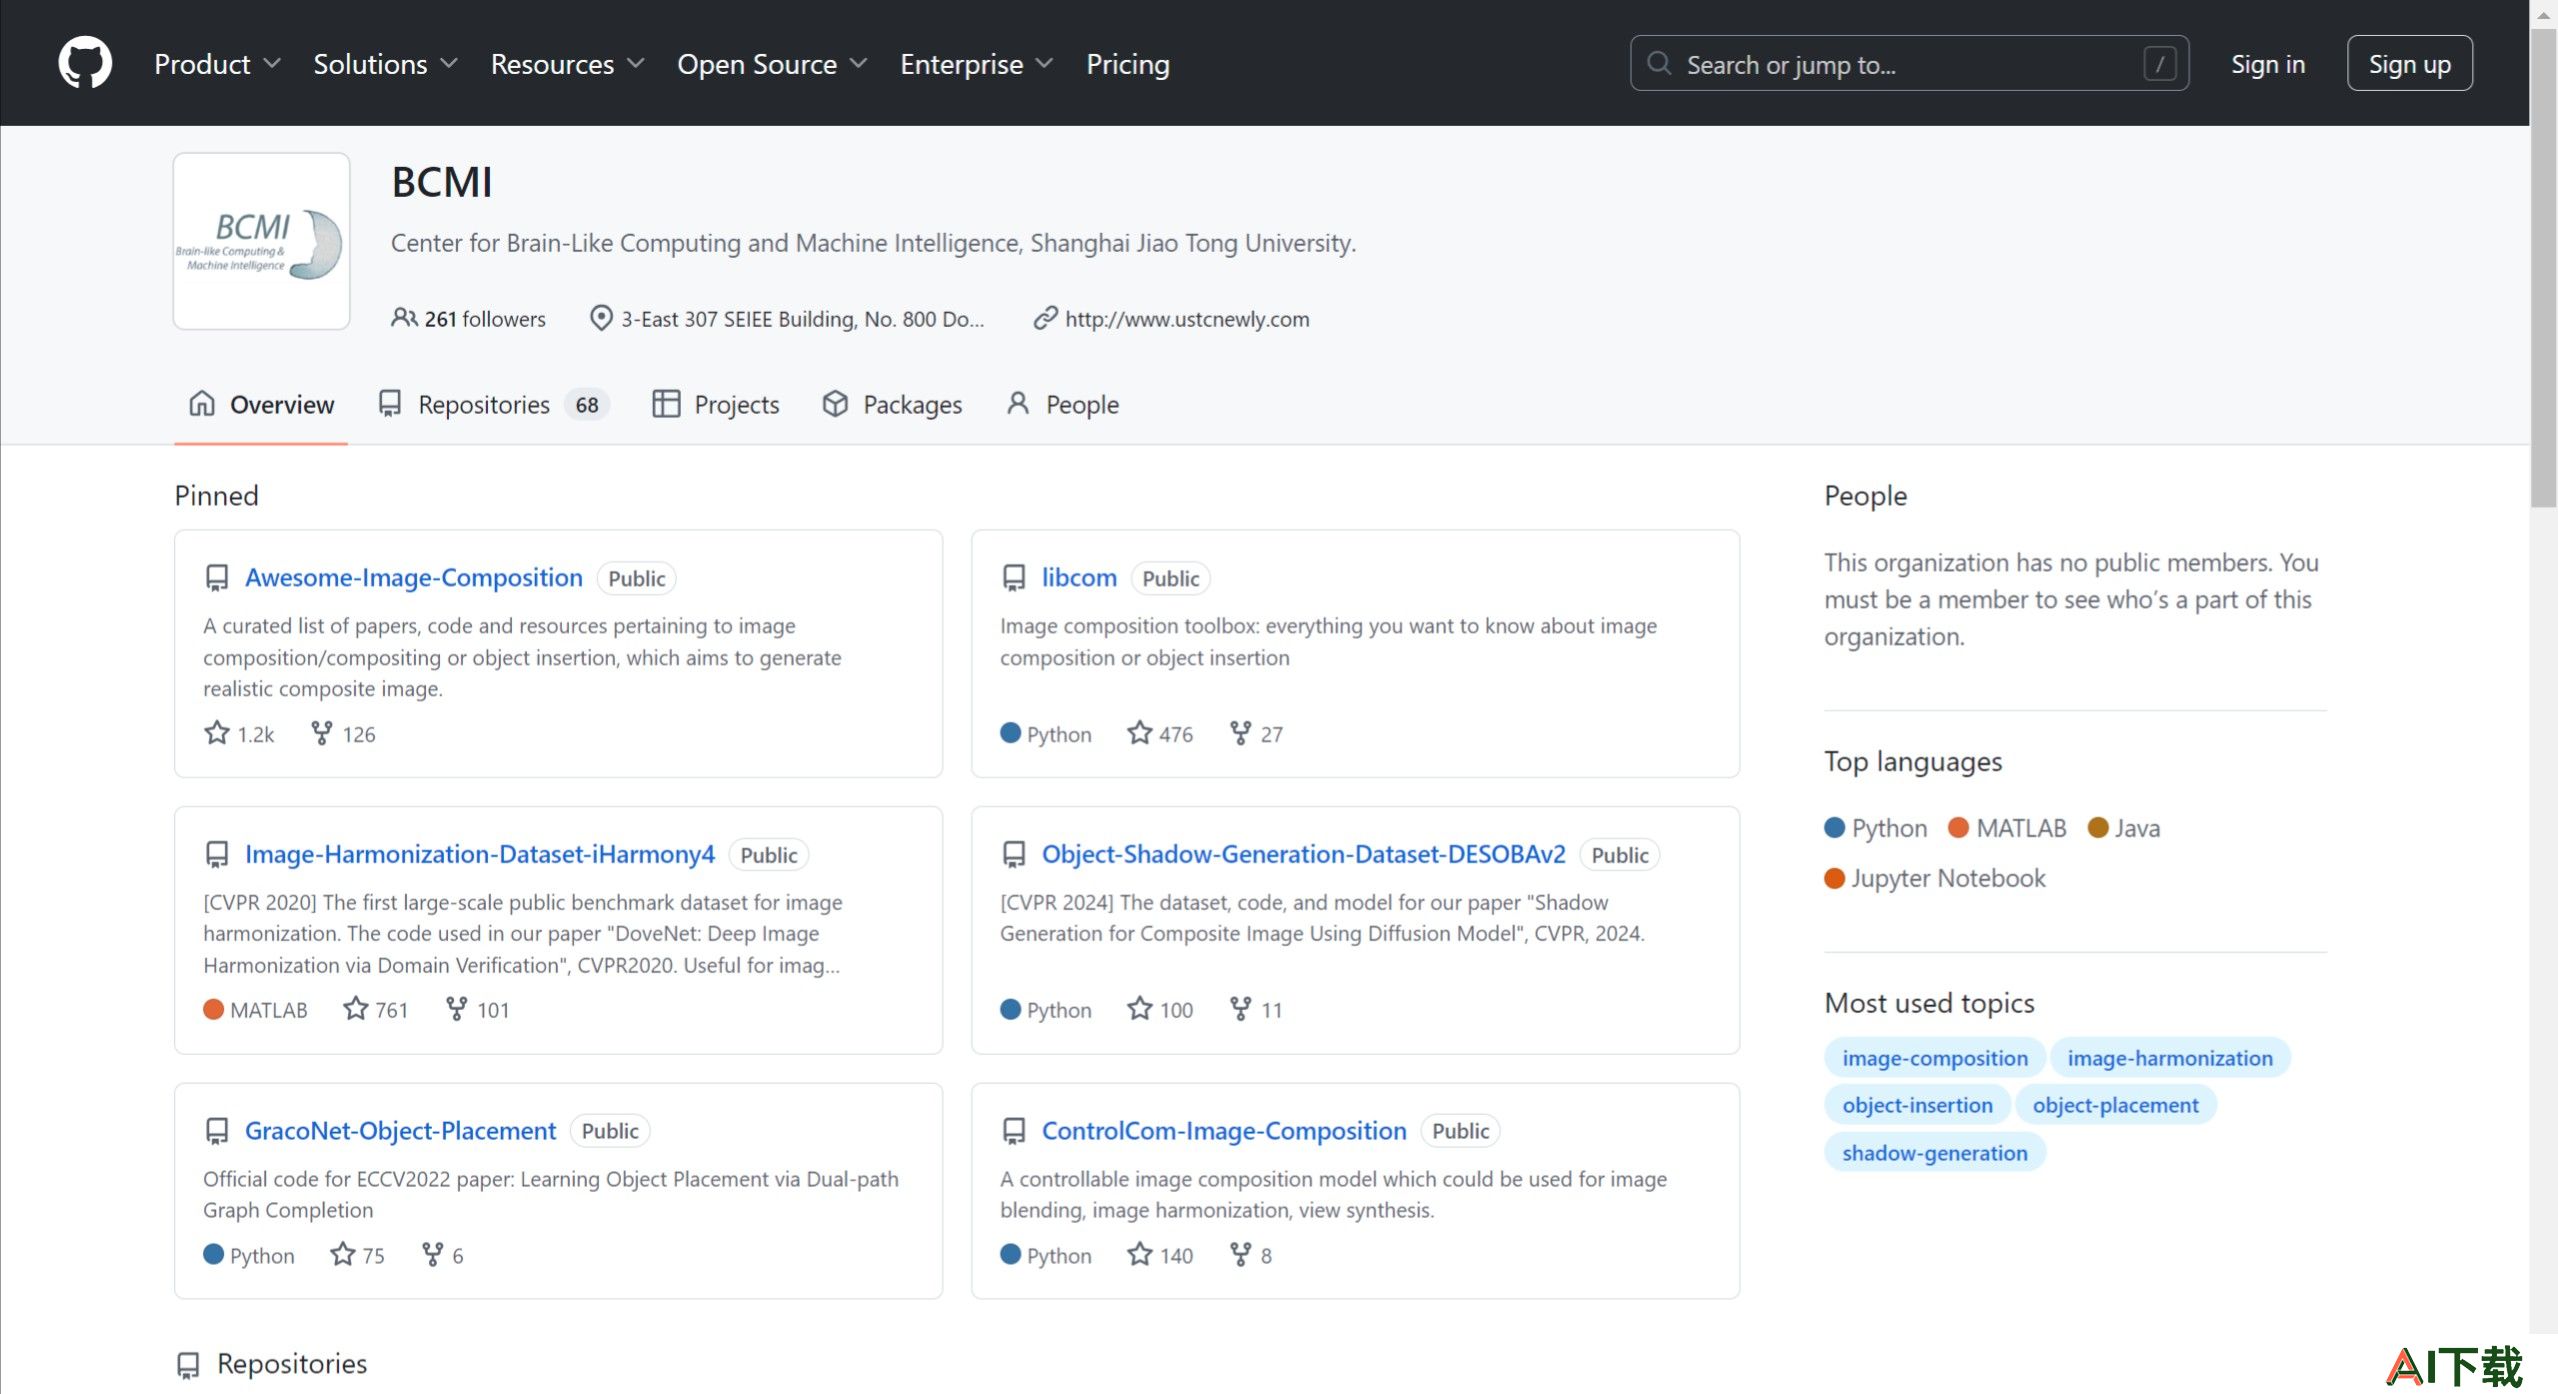Click the BCMI organization avatar
2558x1394 pixels.
261,241
